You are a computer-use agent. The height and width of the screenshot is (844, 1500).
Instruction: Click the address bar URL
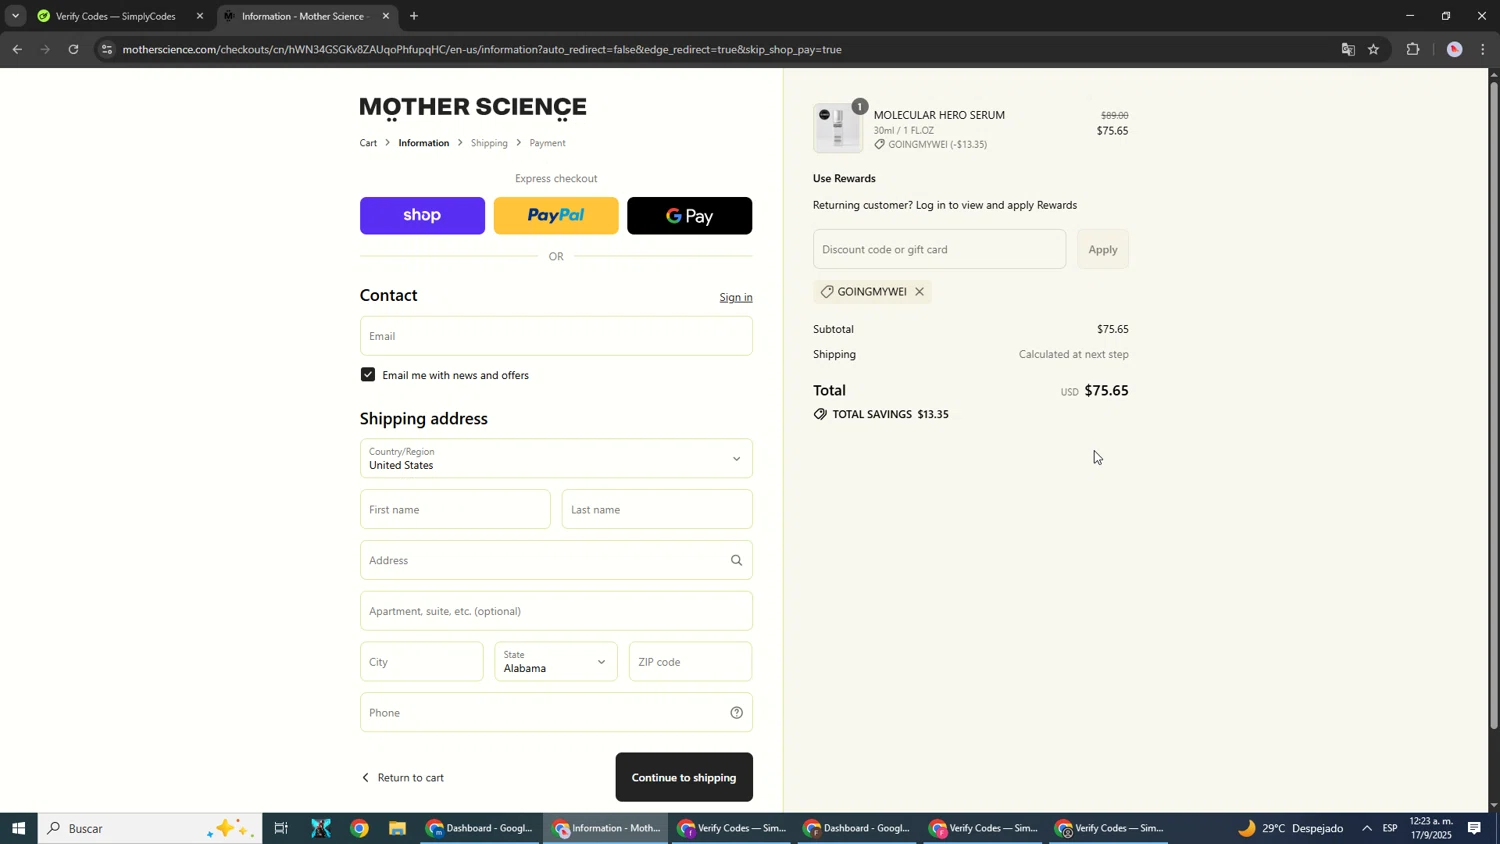point(481,49)
